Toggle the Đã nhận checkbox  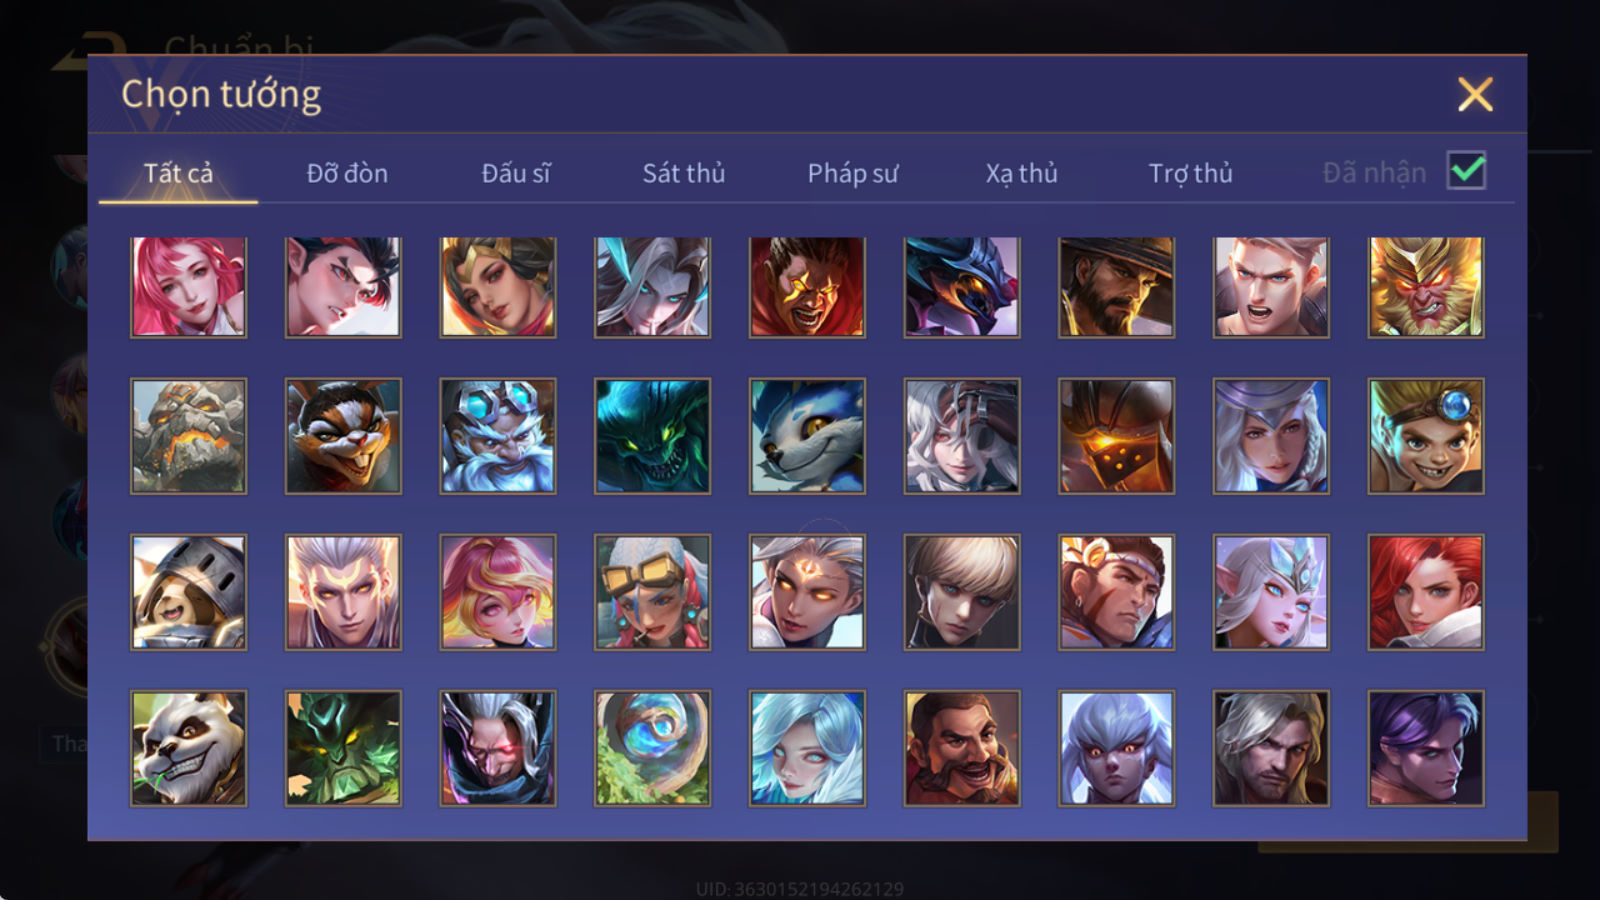tap(1466, 171)
